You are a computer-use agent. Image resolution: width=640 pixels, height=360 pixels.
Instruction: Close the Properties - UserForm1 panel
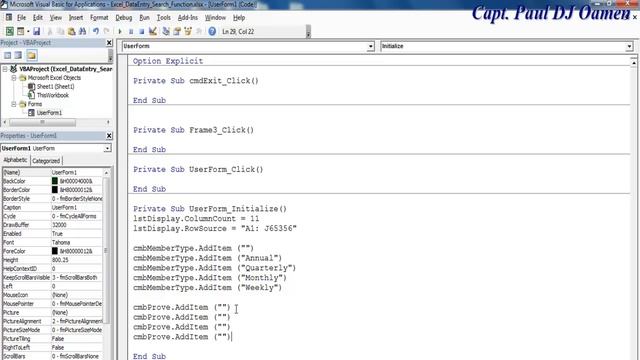tap(109, 136)
